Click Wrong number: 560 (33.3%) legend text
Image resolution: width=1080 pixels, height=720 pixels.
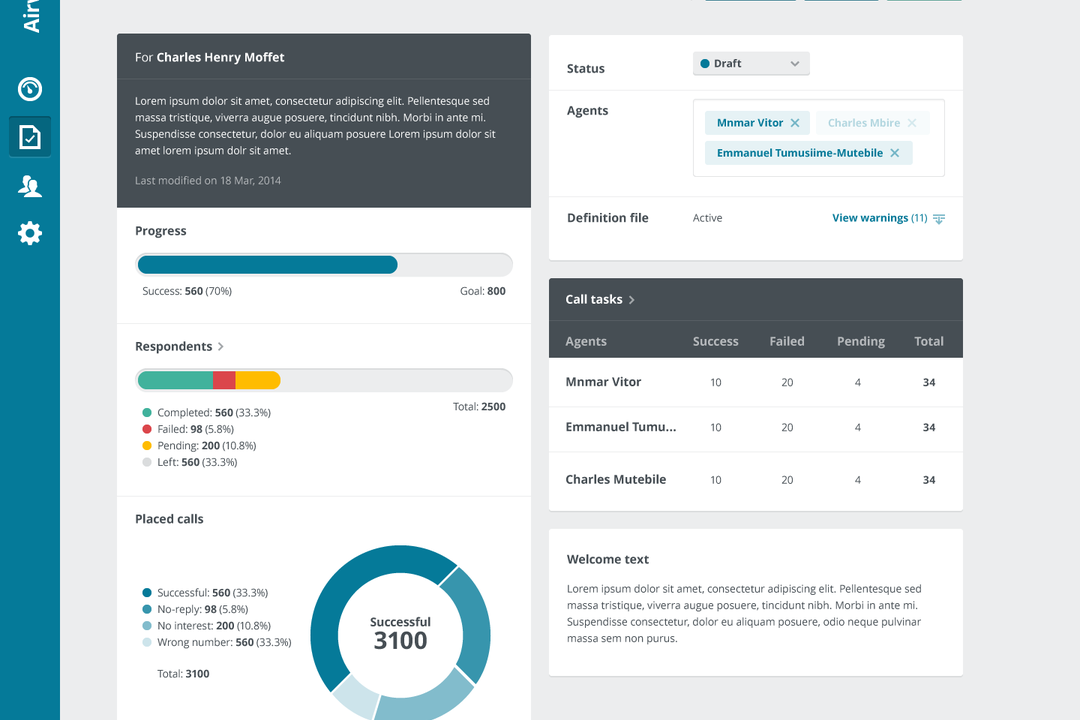click(x=225, y=642)
